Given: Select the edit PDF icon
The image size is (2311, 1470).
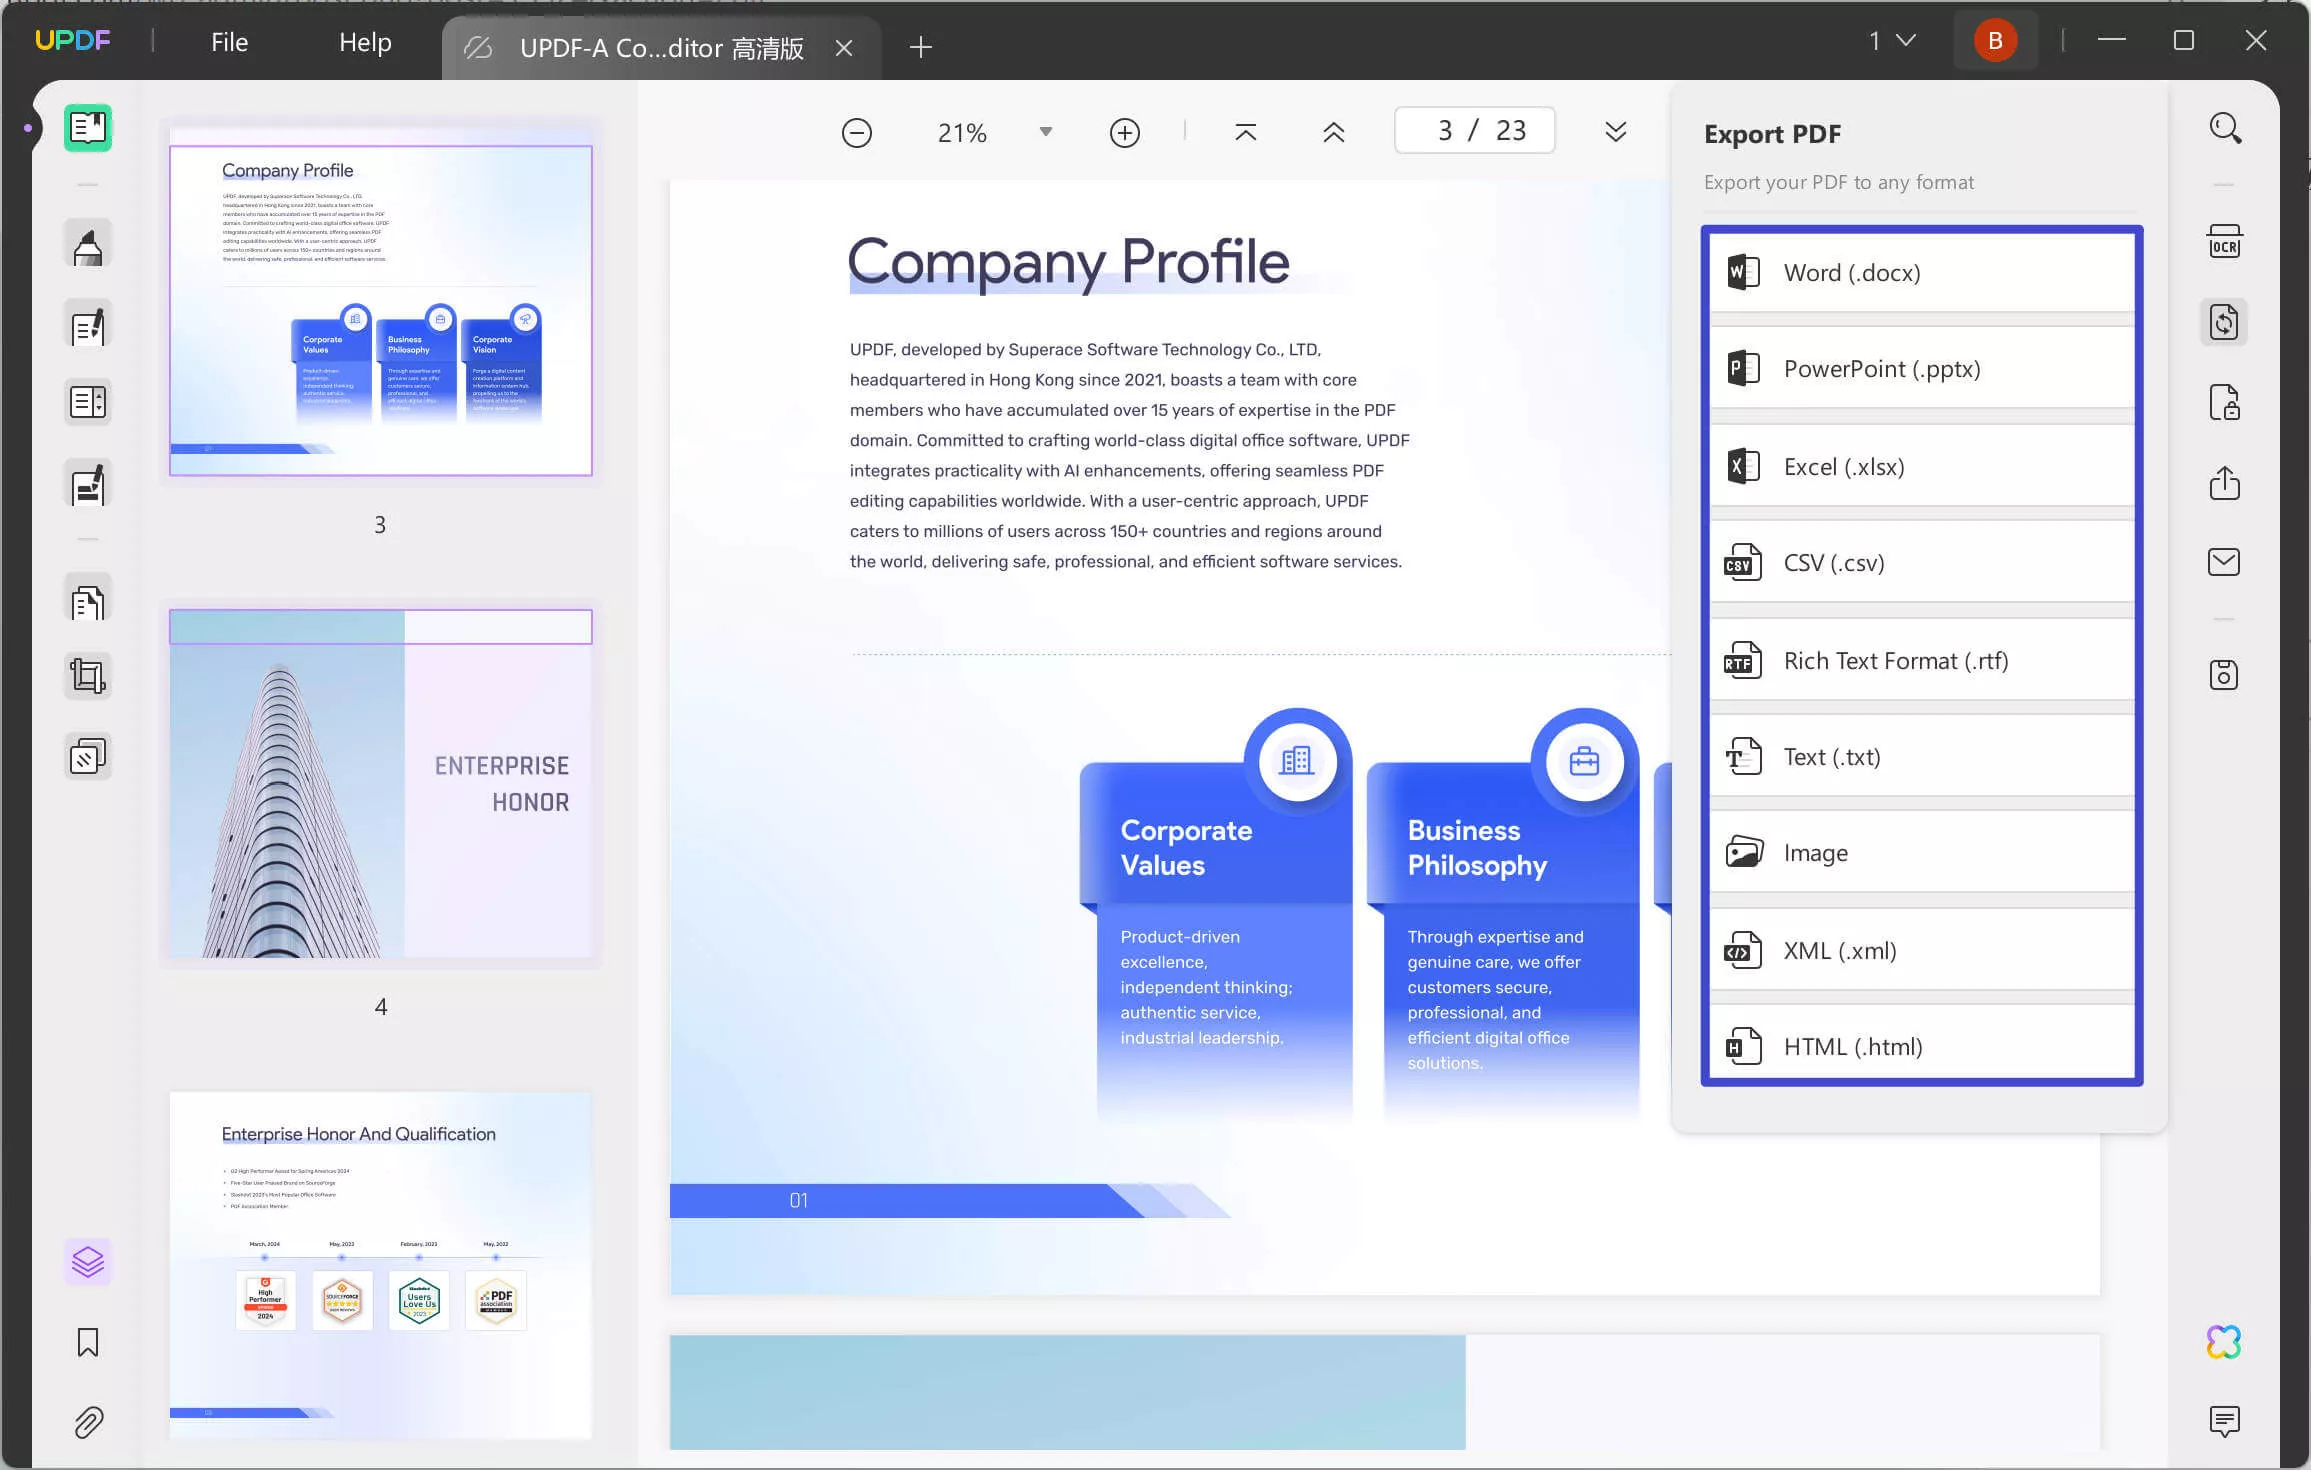Looking at the screenshot, I should (x=88, y=325).
